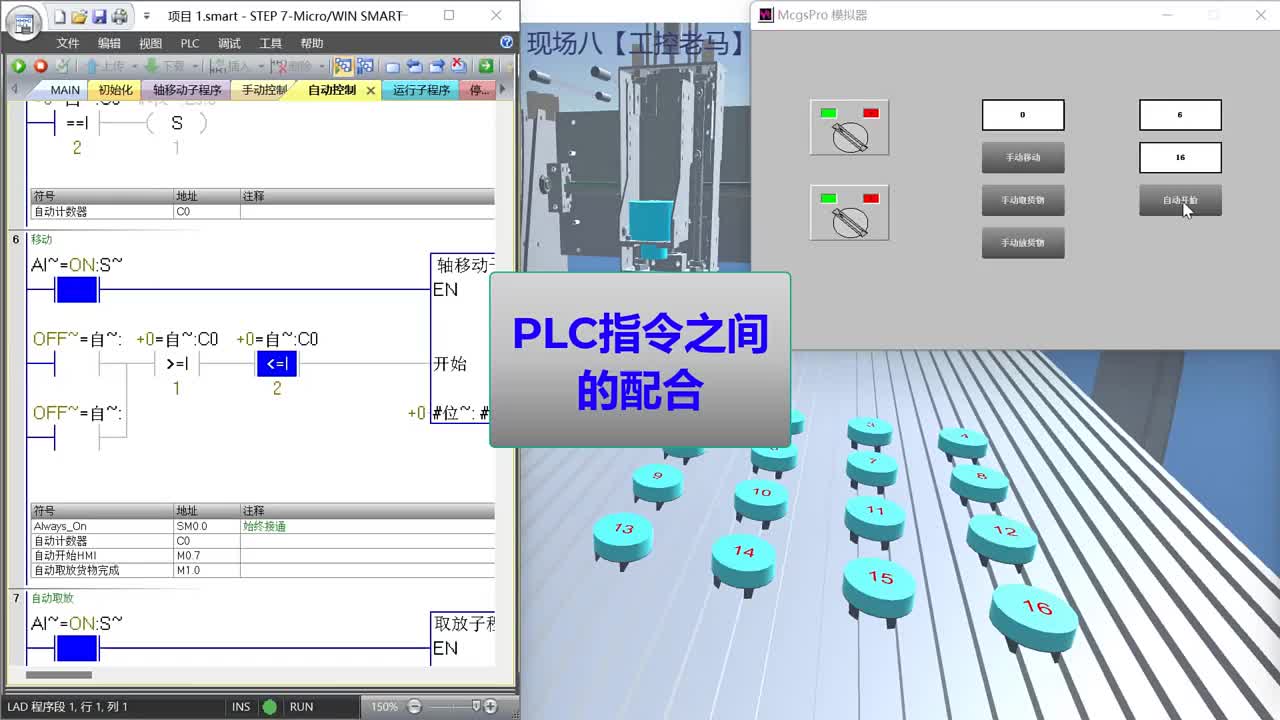Expand the Download (下载) dropdown arrow
Image resolution: width=1280 pixels, height=720 pixels.
pos(193,66)
